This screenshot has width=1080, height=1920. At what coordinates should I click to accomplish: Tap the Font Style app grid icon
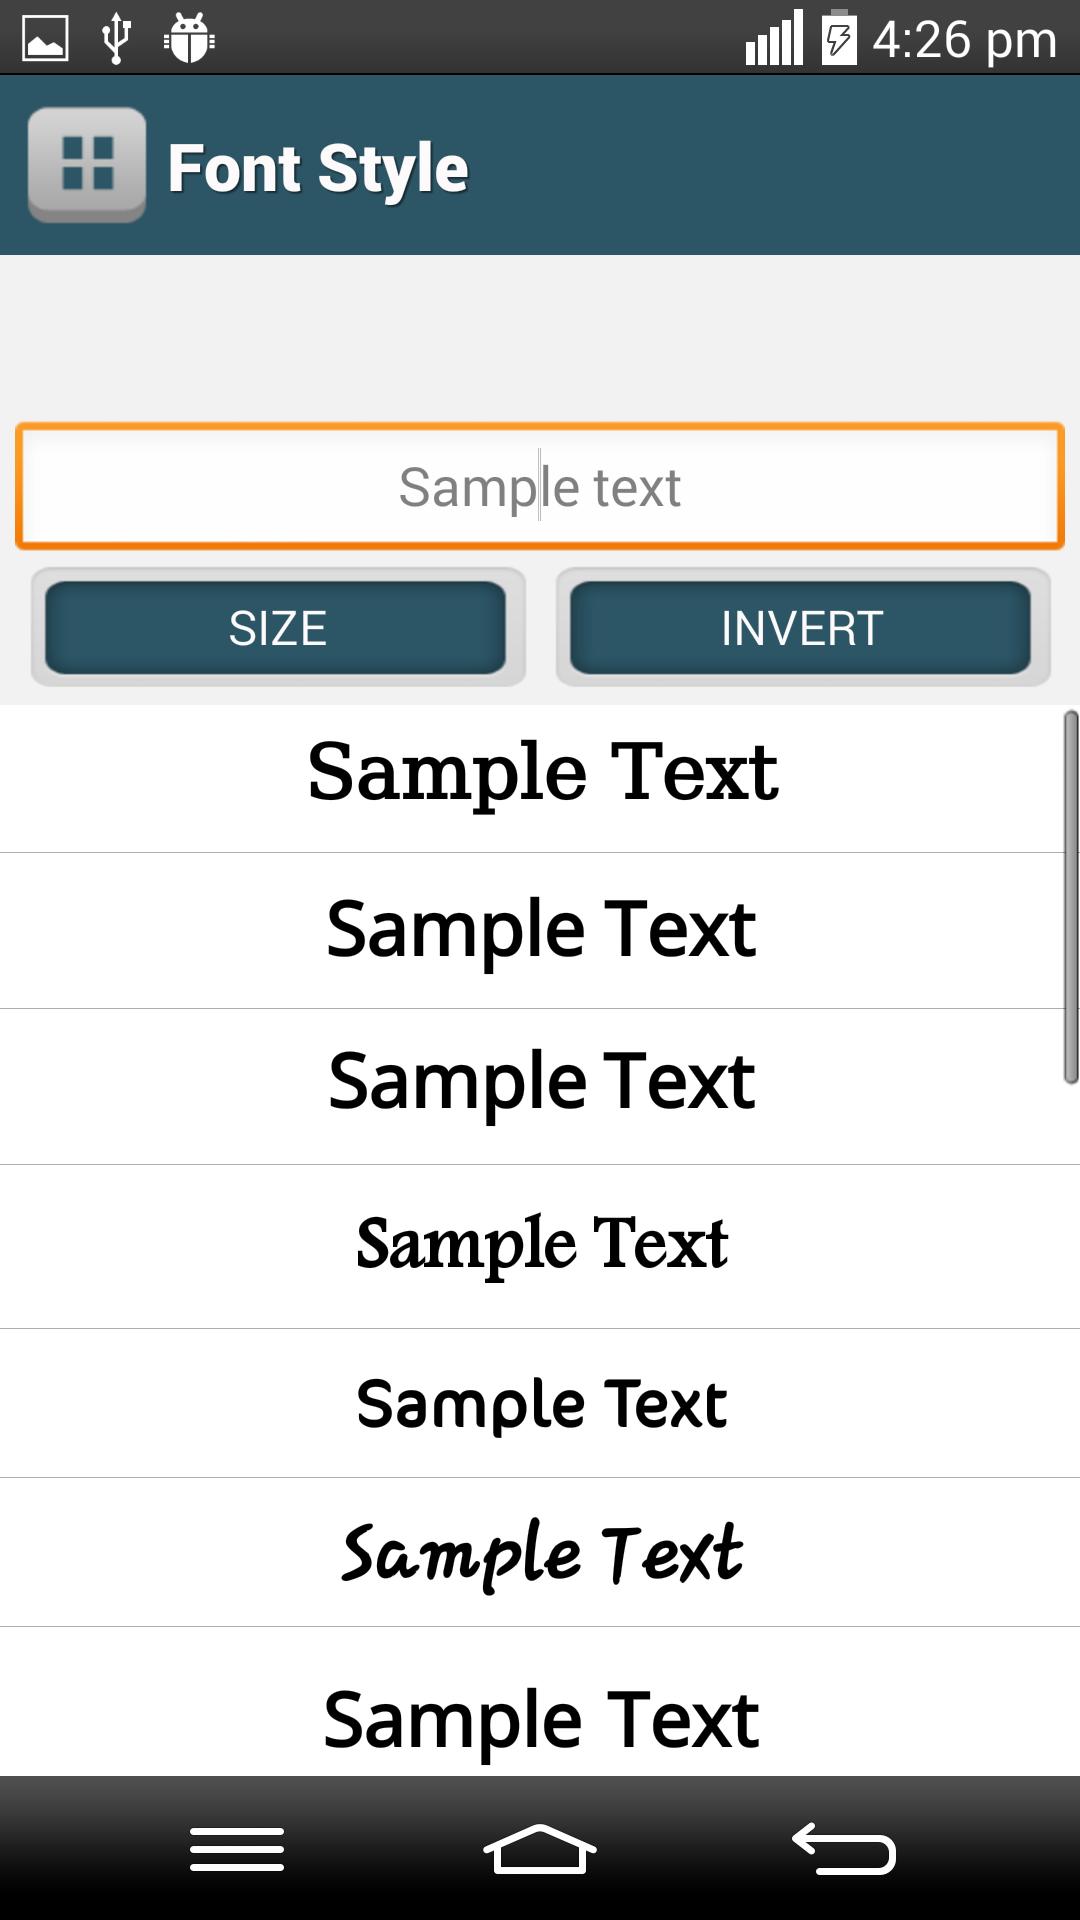point(87,165)
